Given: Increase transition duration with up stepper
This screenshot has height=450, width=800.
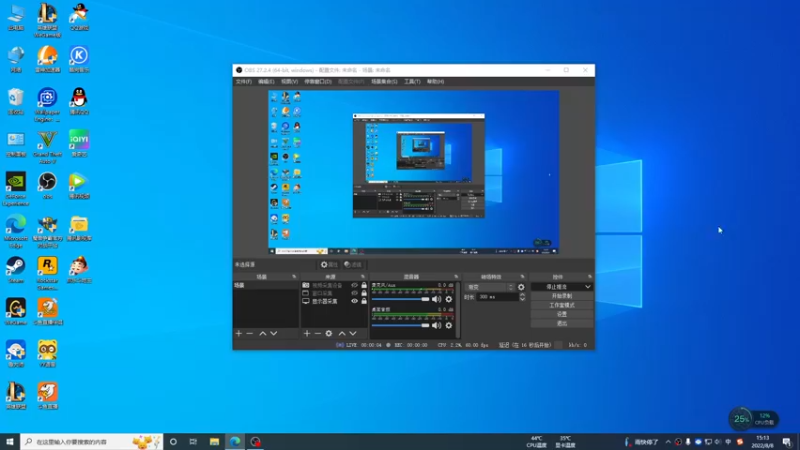Looking at the screenshot, I should pos(522,295).
